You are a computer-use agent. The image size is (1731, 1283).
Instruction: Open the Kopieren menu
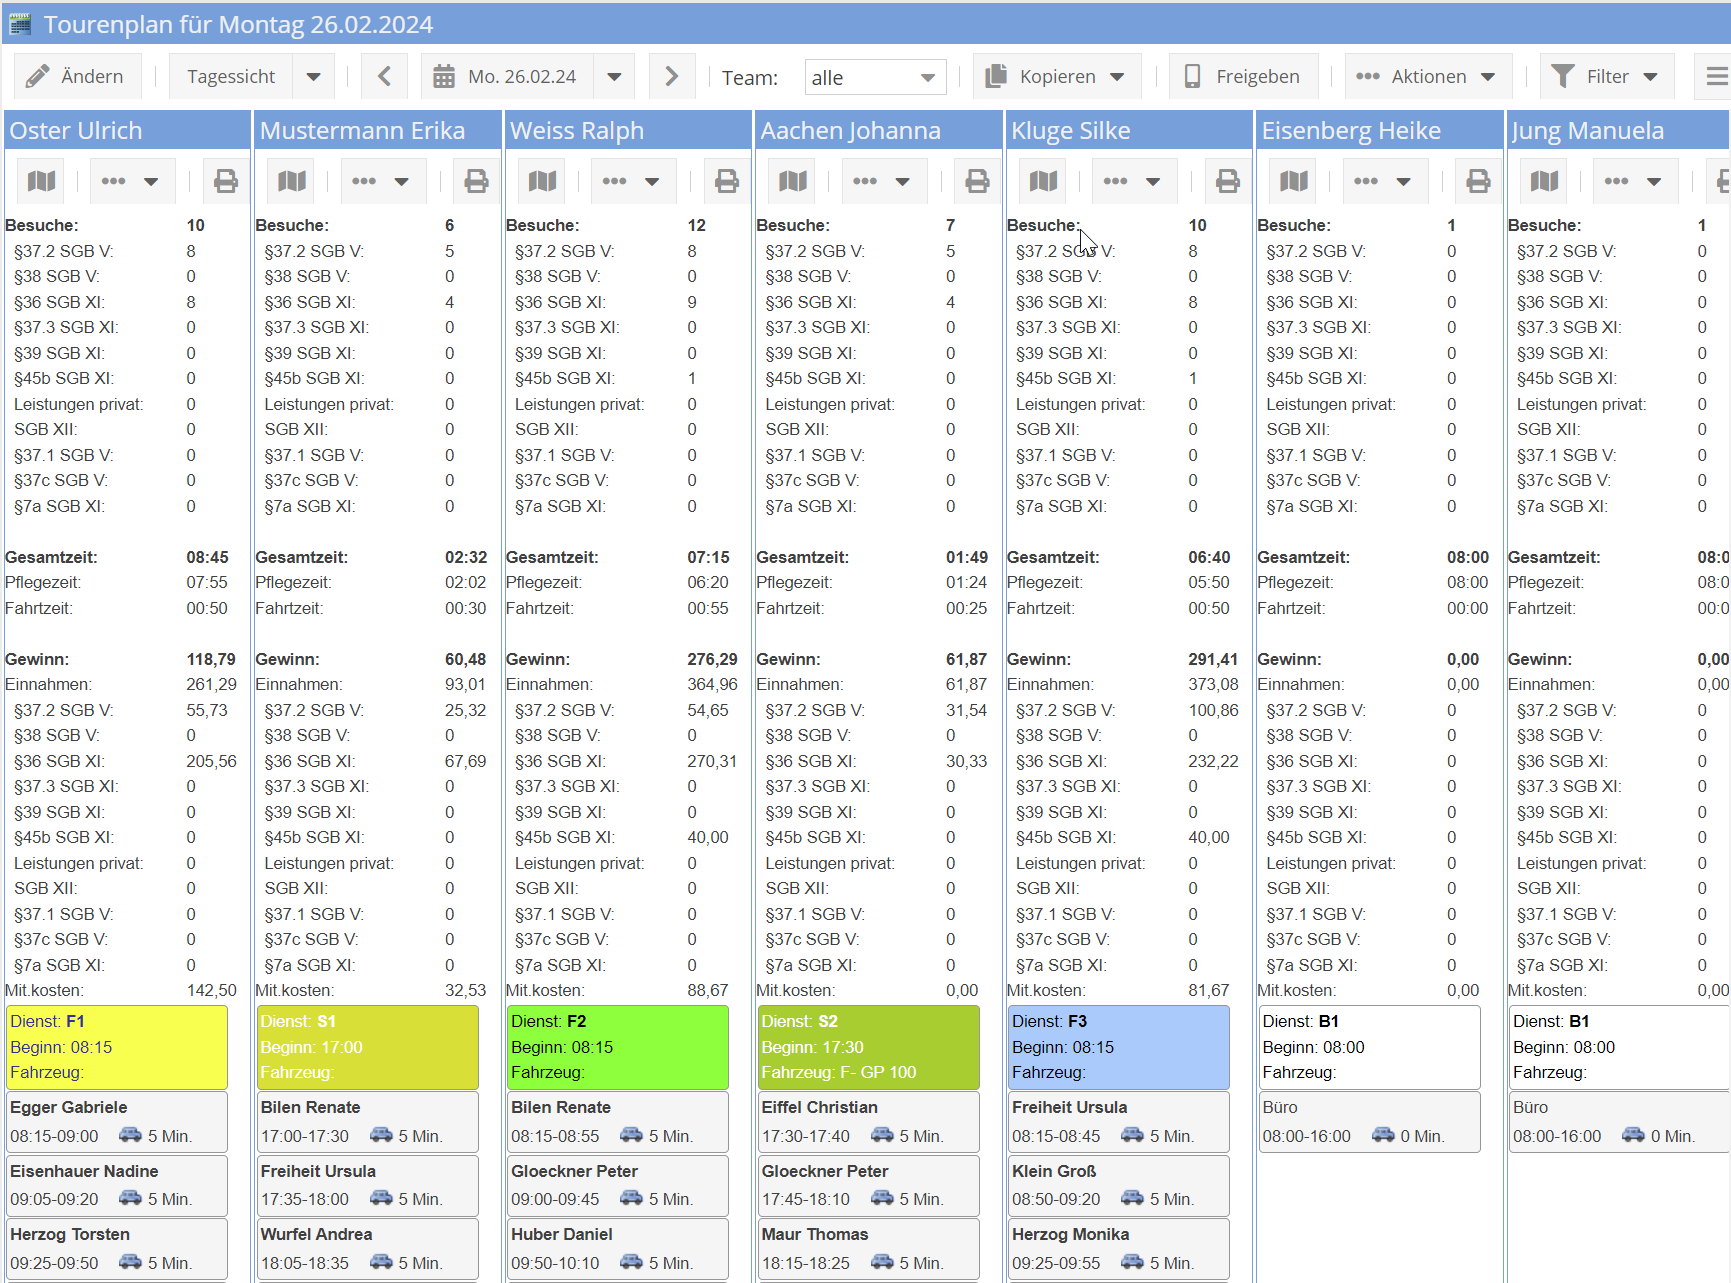click(x=1056, y=77)
